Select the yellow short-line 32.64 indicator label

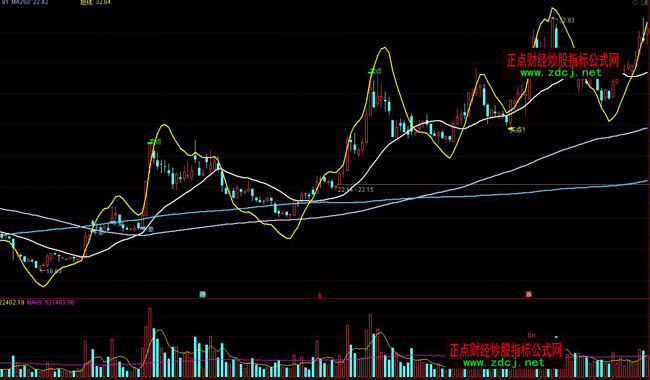[95, 2]
